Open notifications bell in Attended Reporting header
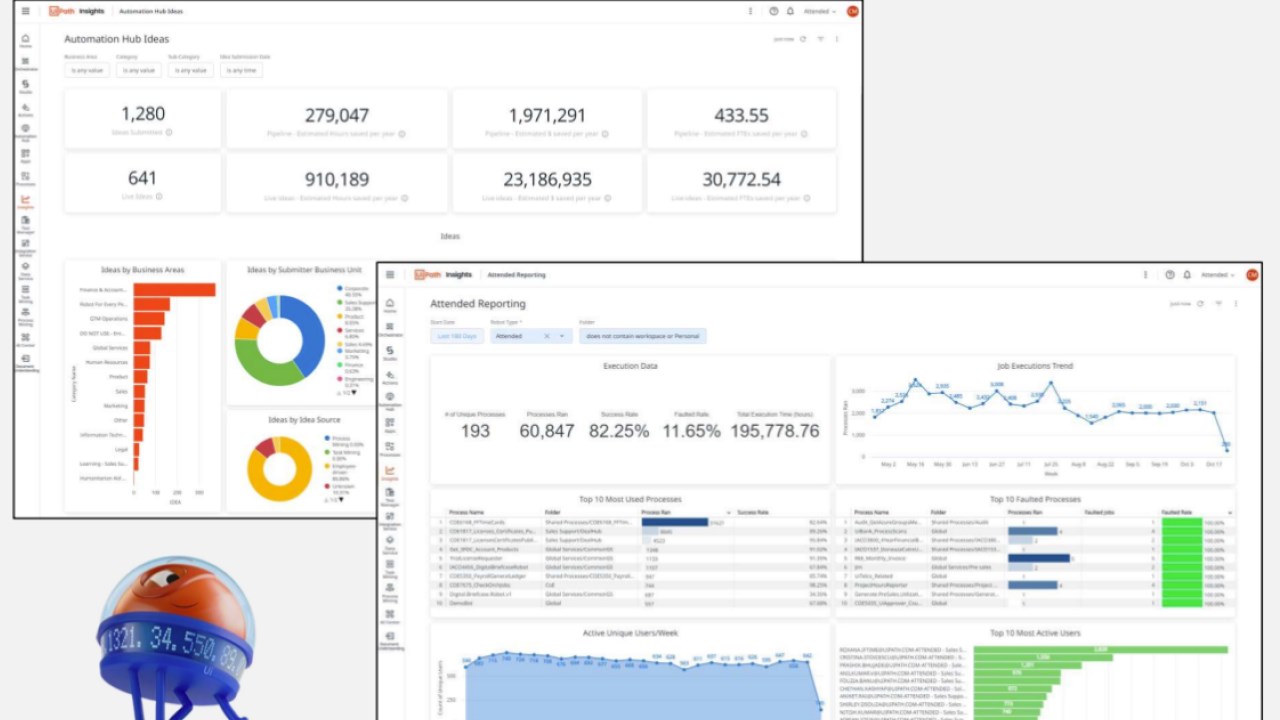 pos(1187,274)
